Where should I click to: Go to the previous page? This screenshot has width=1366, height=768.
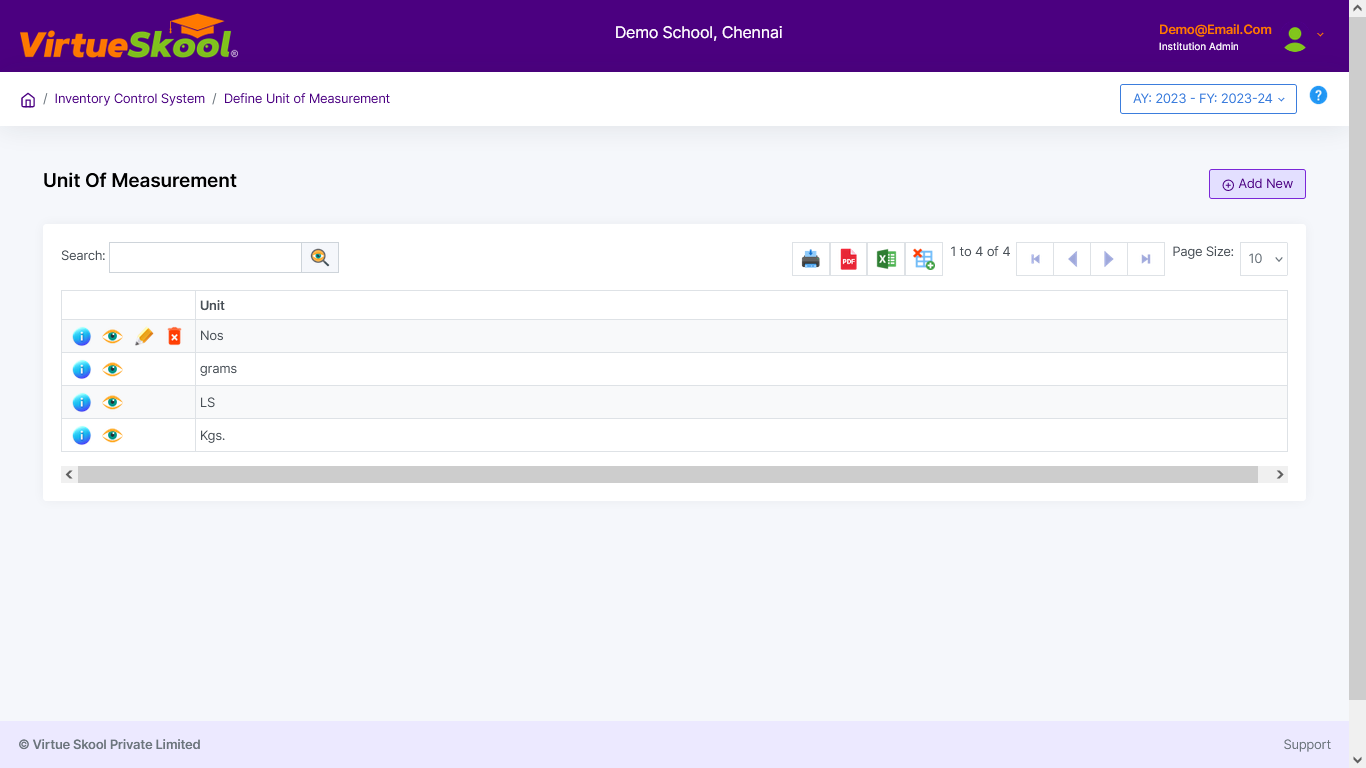point(1072,259)
